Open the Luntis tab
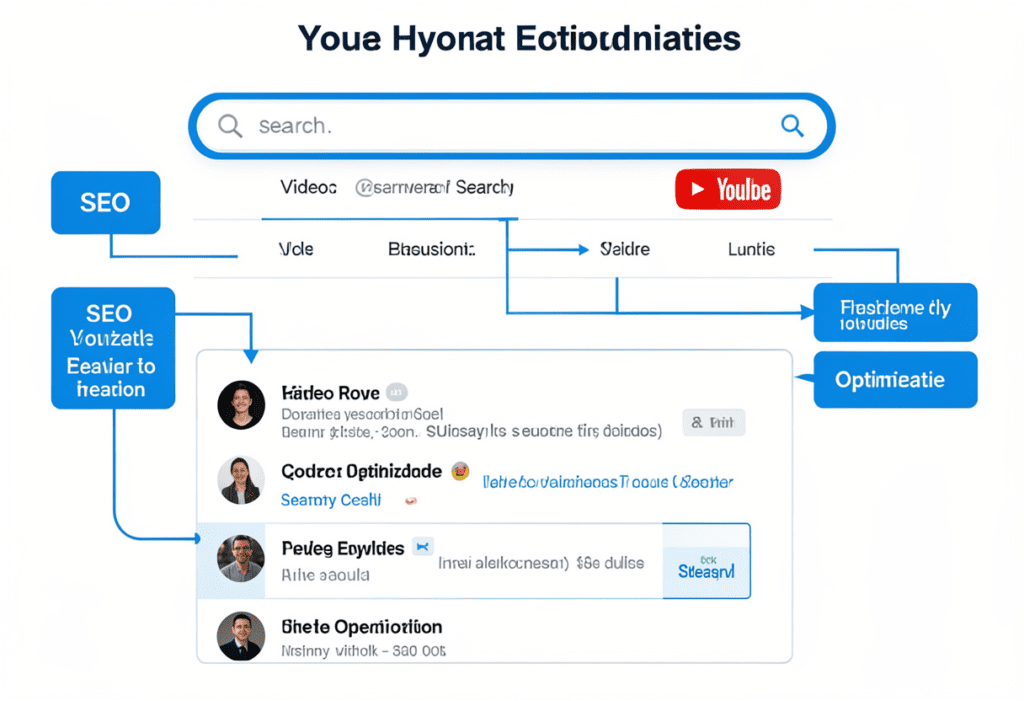This screenshot has width=1024, height=701. tap(751, 249)
